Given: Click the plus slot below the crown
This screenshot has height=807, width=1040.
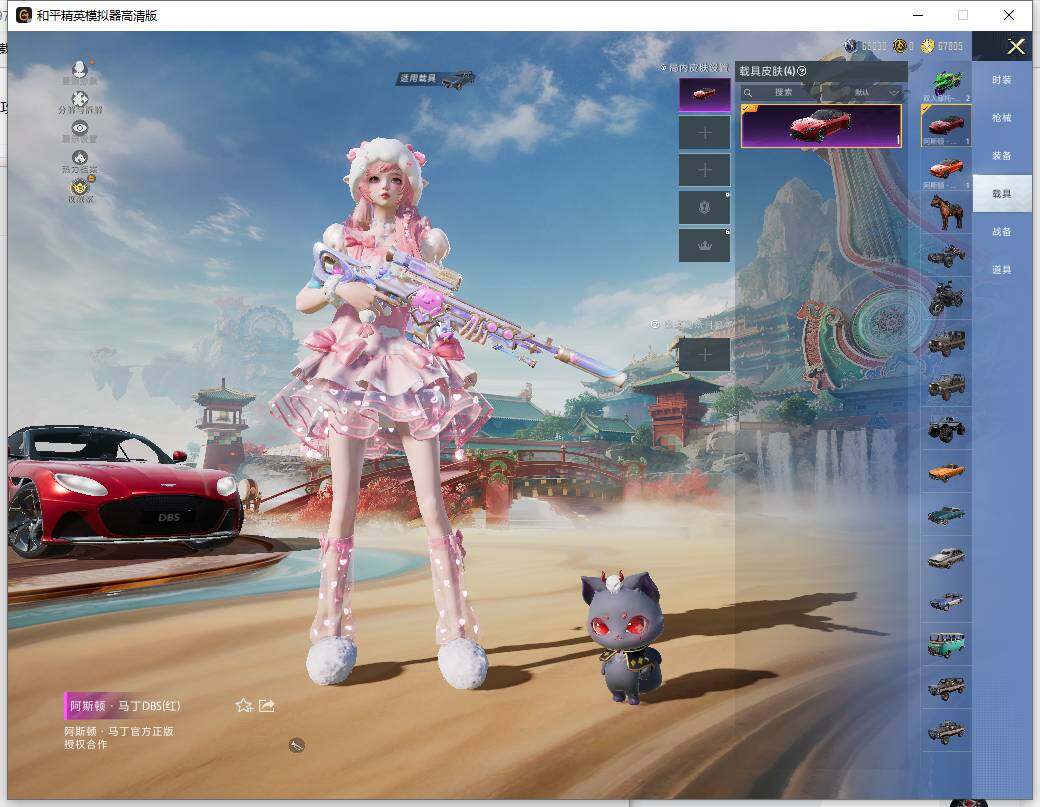Looking at the screenshot, I should pos(704,354).
